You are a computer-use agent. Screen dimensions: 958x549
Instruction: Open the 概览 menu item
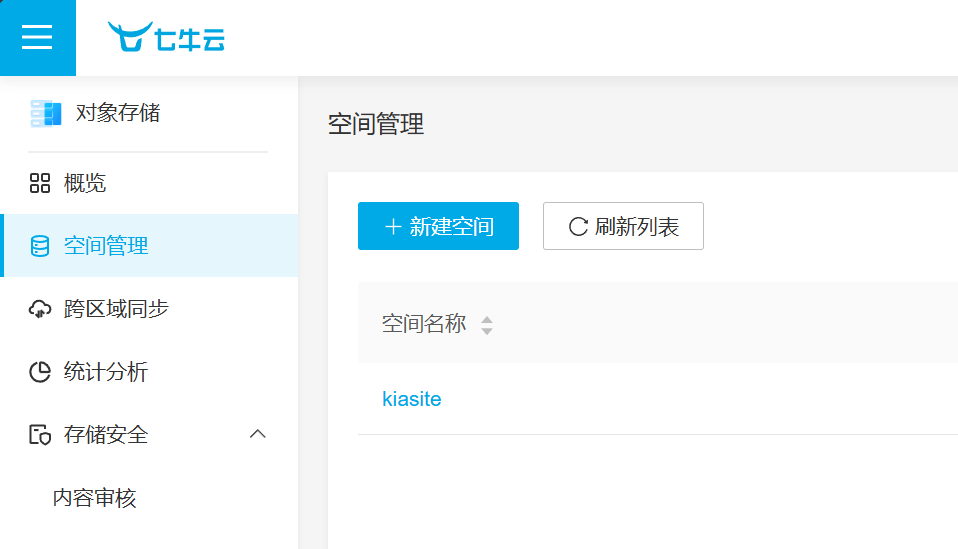click(85, 183)
